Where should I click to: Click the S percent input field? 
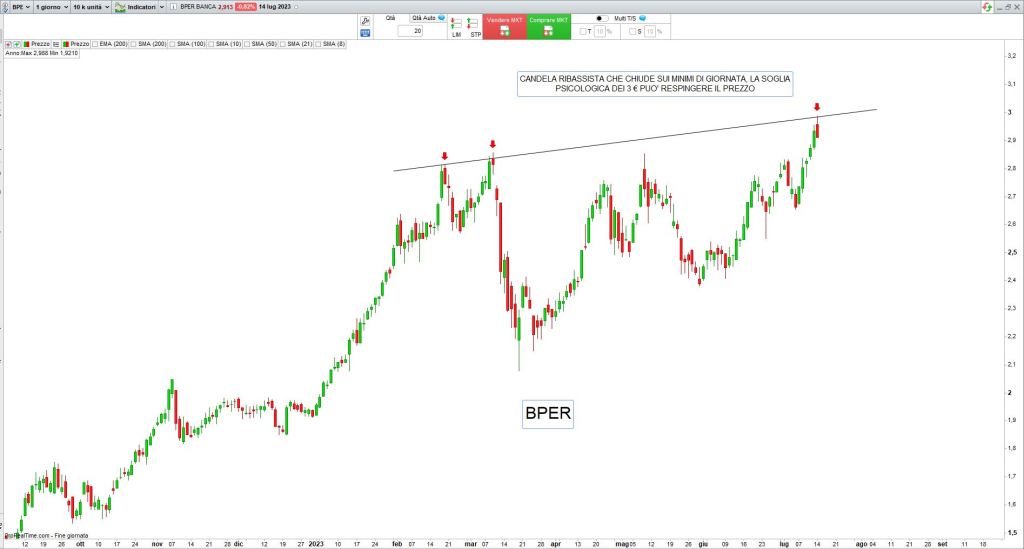point(650,31)
